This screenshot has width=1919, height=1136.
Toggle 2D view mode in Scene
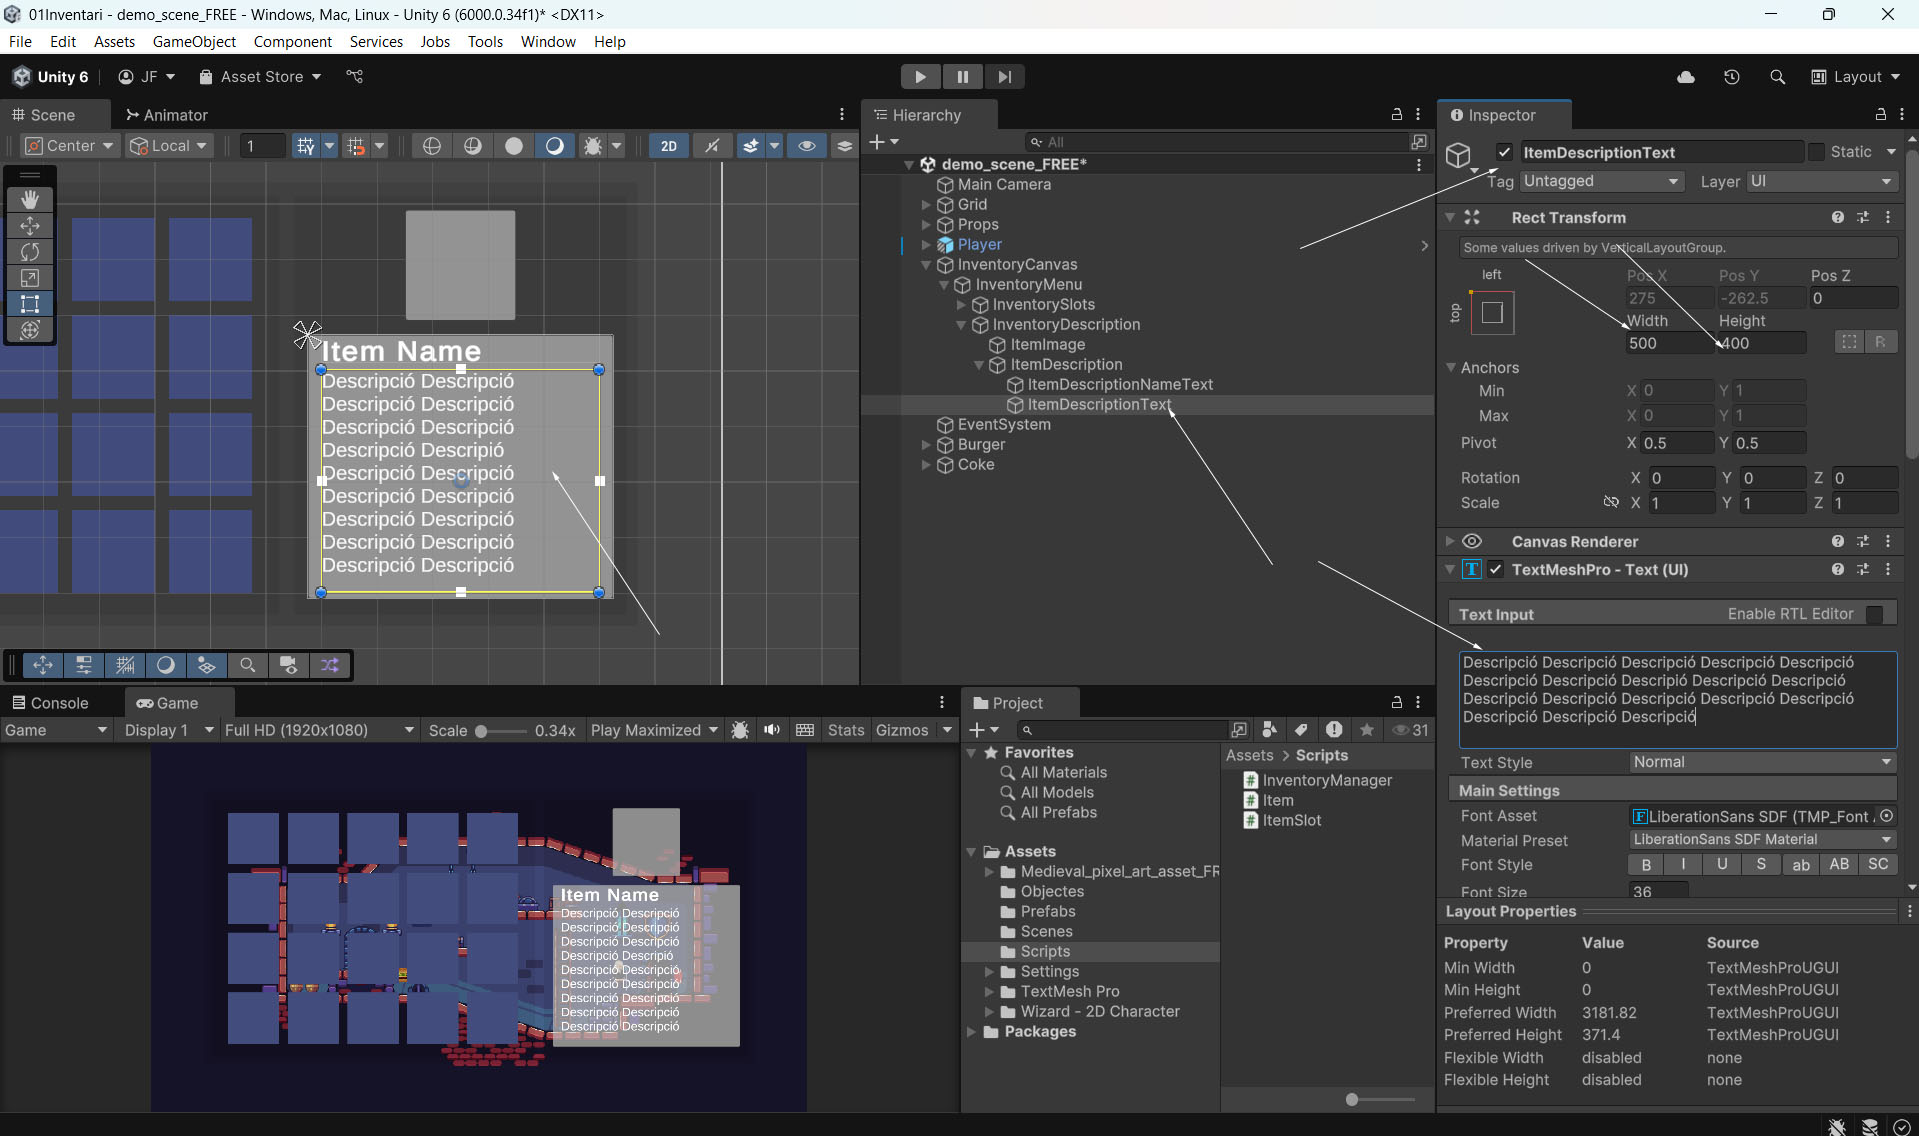[668, 146]
